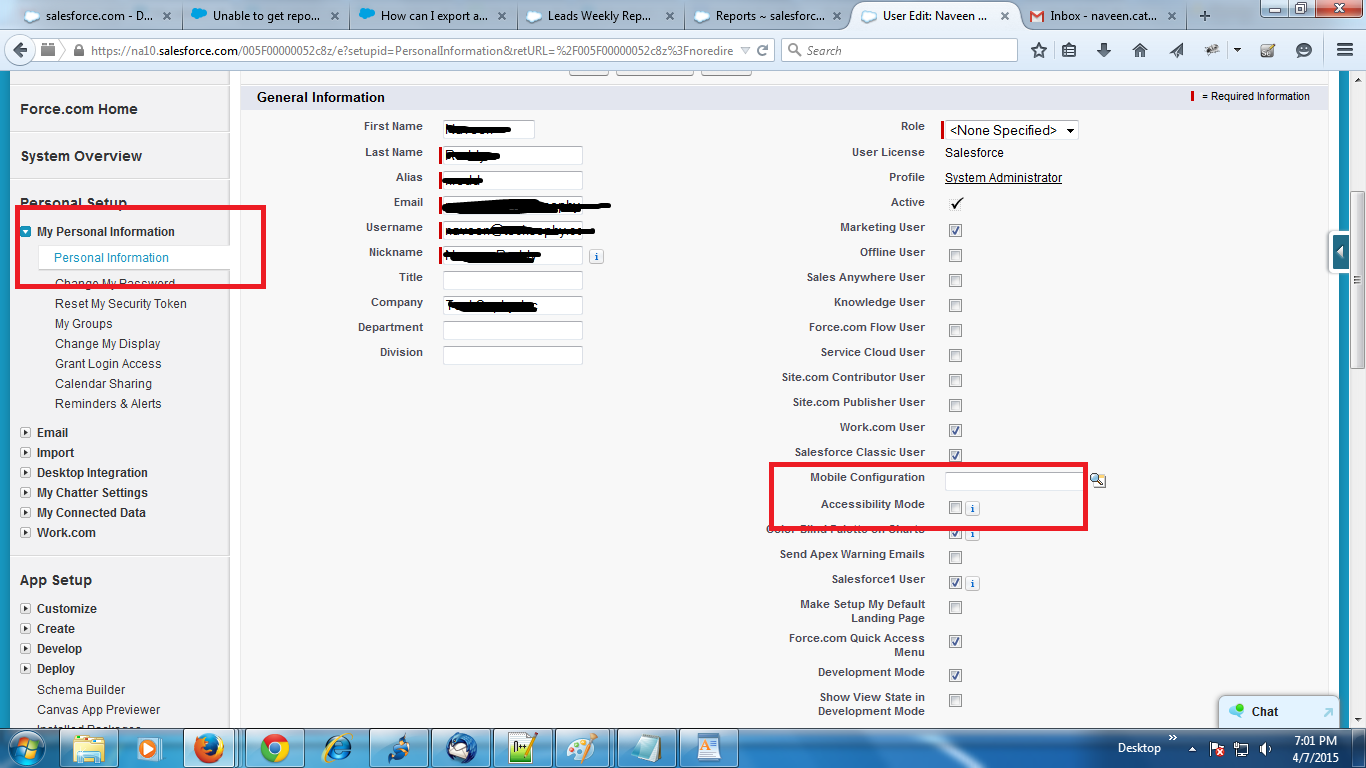The height and width of the screenshot is (768, 1366).
Task: Switch to the Leads Weekly Report tab
Action: coord(601,15)
